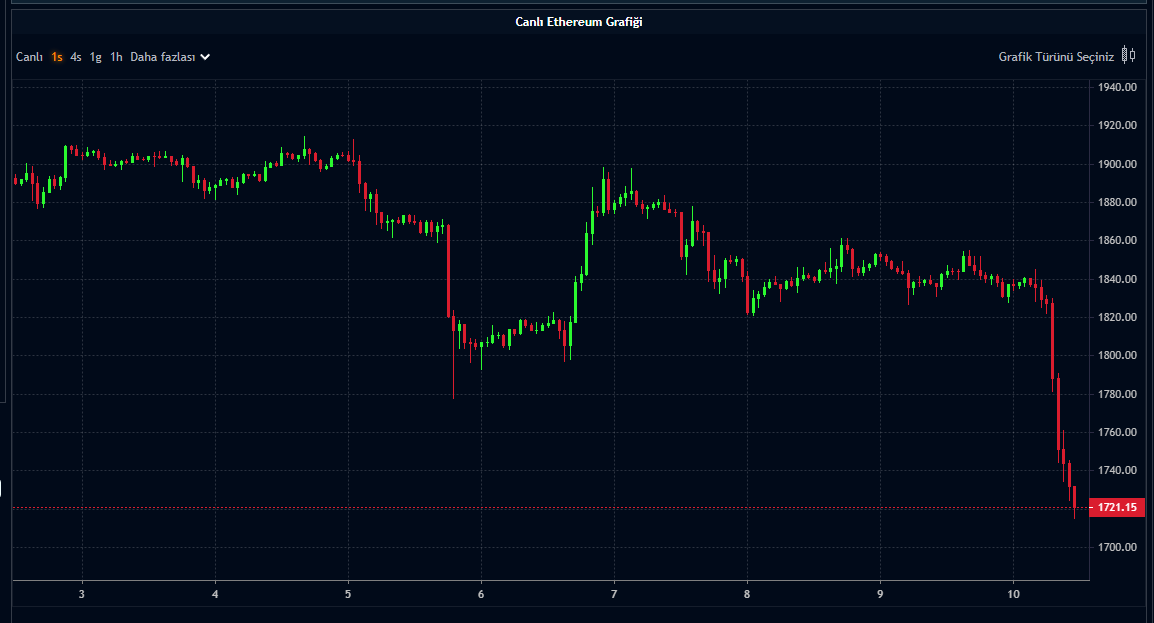Image resolution: width=1154 pixels, height=623 pixels.
Task: Click the tall red candle before date 6
Action: (x=449, y=270)
